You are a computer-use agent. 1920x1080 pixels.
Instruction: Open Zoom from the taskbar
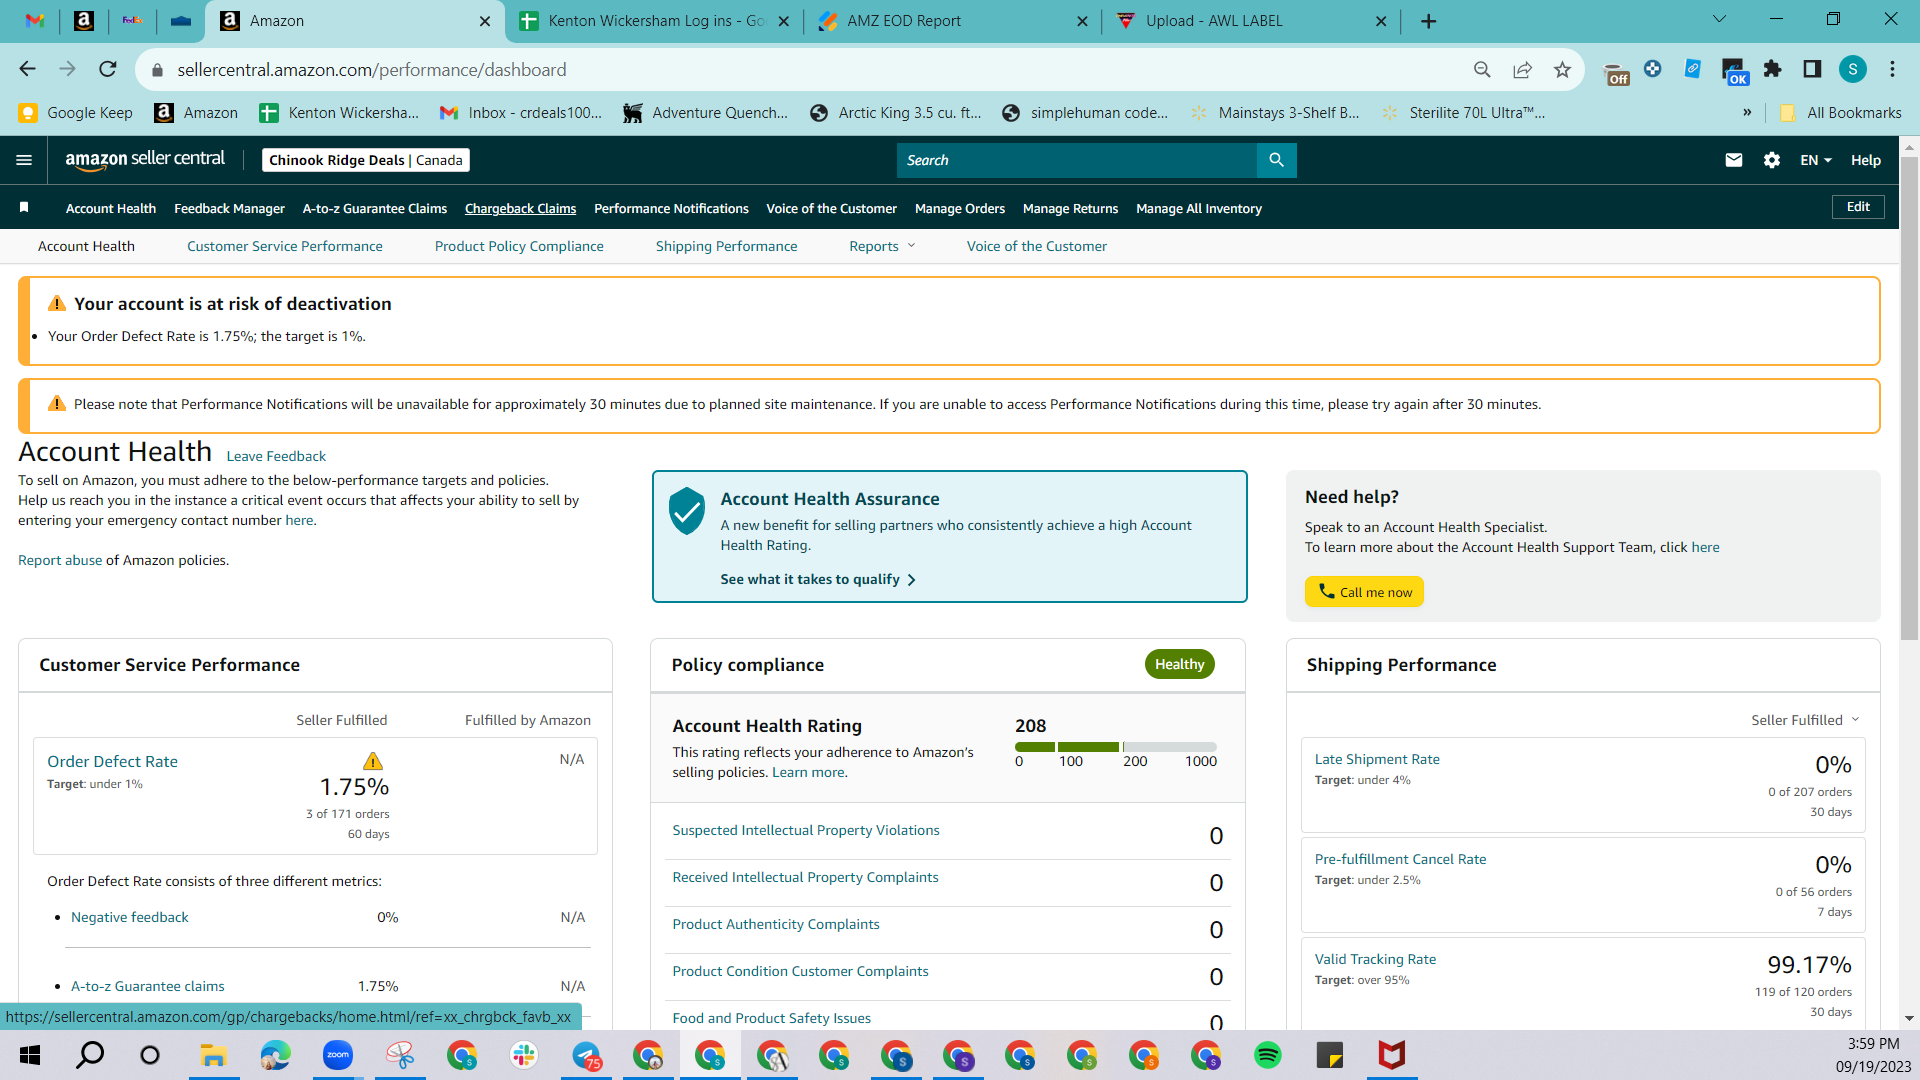pos(338,1055)
